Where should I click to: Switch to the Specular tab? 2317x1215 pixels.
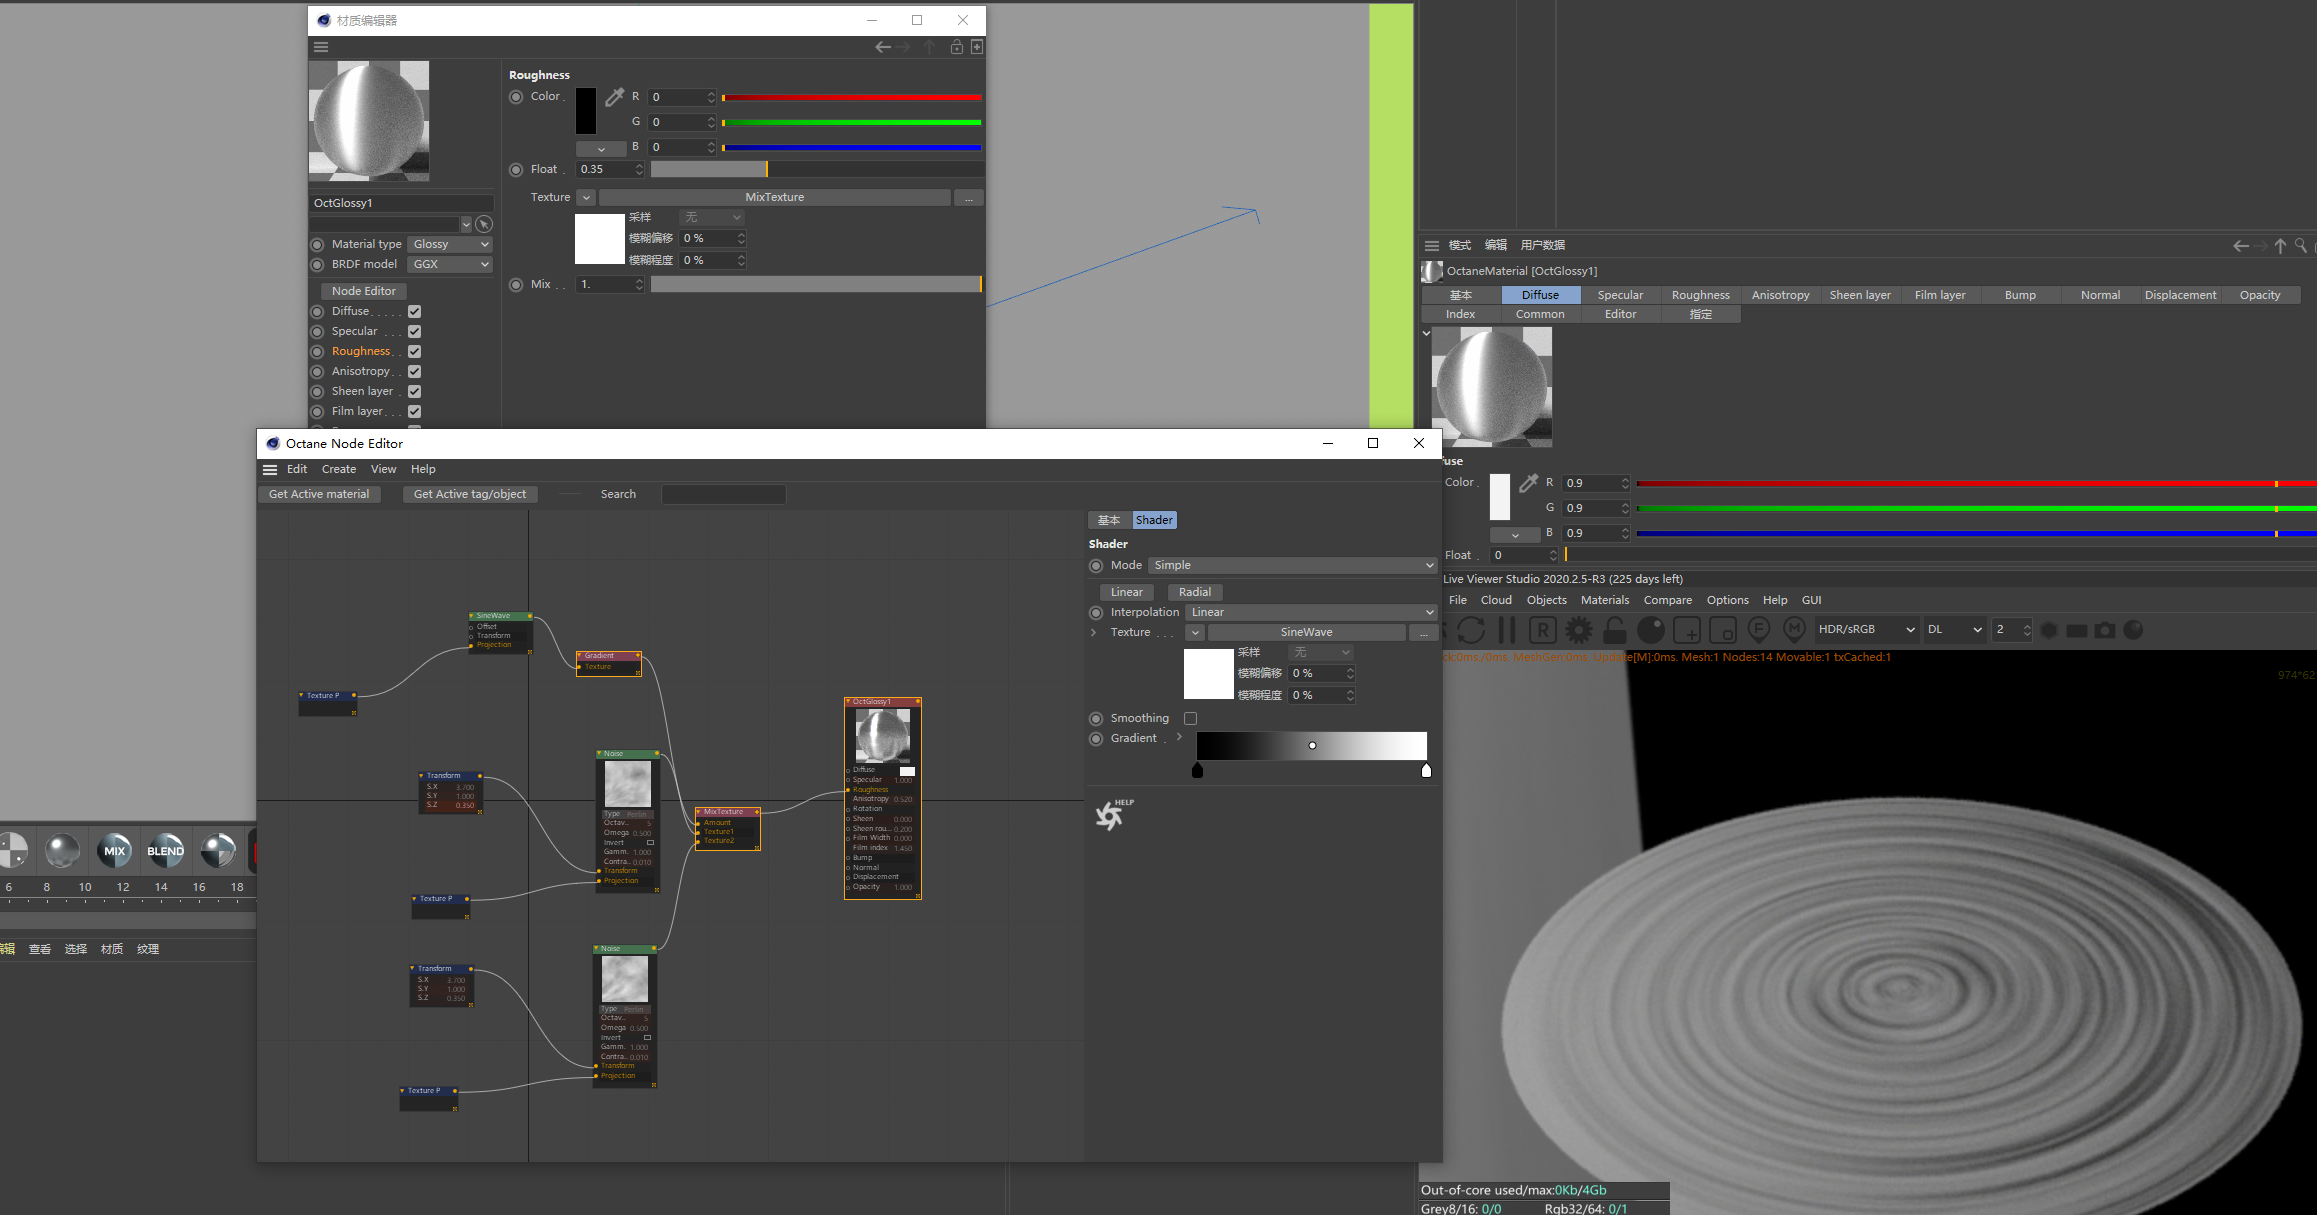coord(1620,295)
